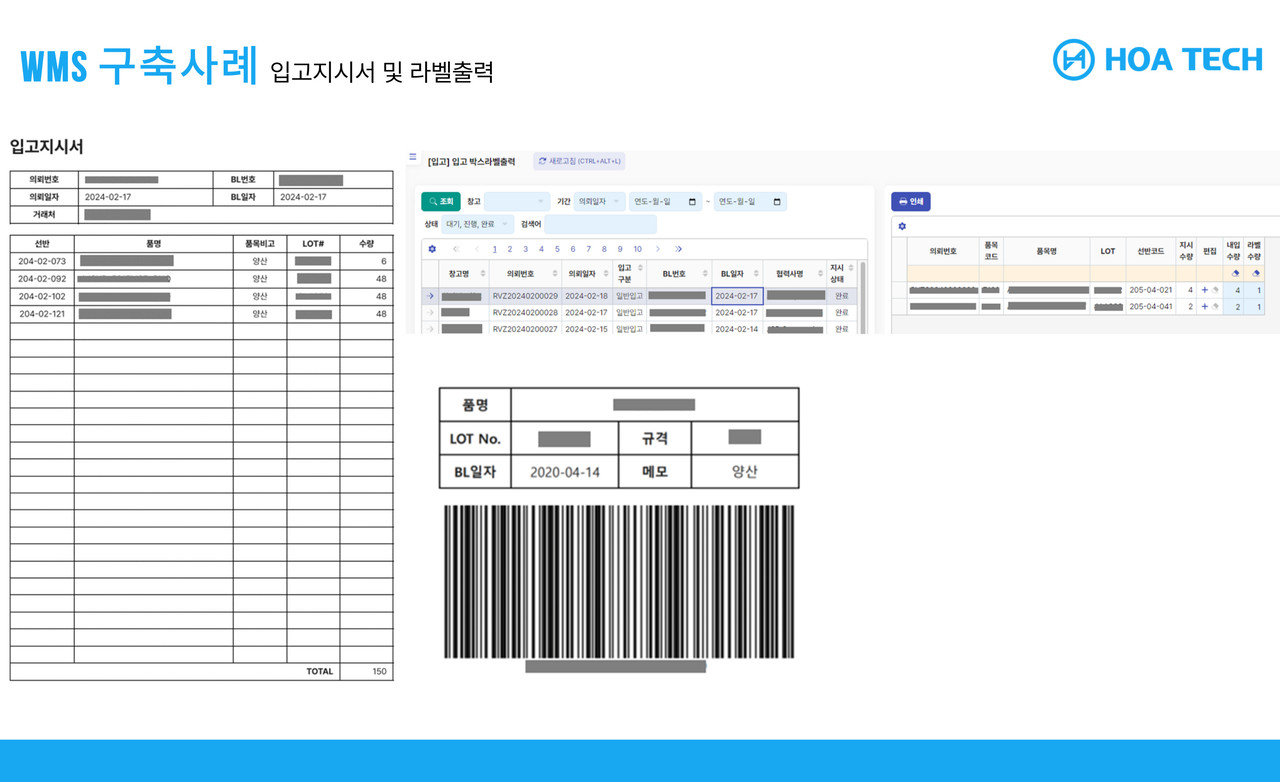The height and width of the screenshot is (782, 1280).
Task: Click eraser icon under 내입 수량 header
Action: pos(1234,273)
